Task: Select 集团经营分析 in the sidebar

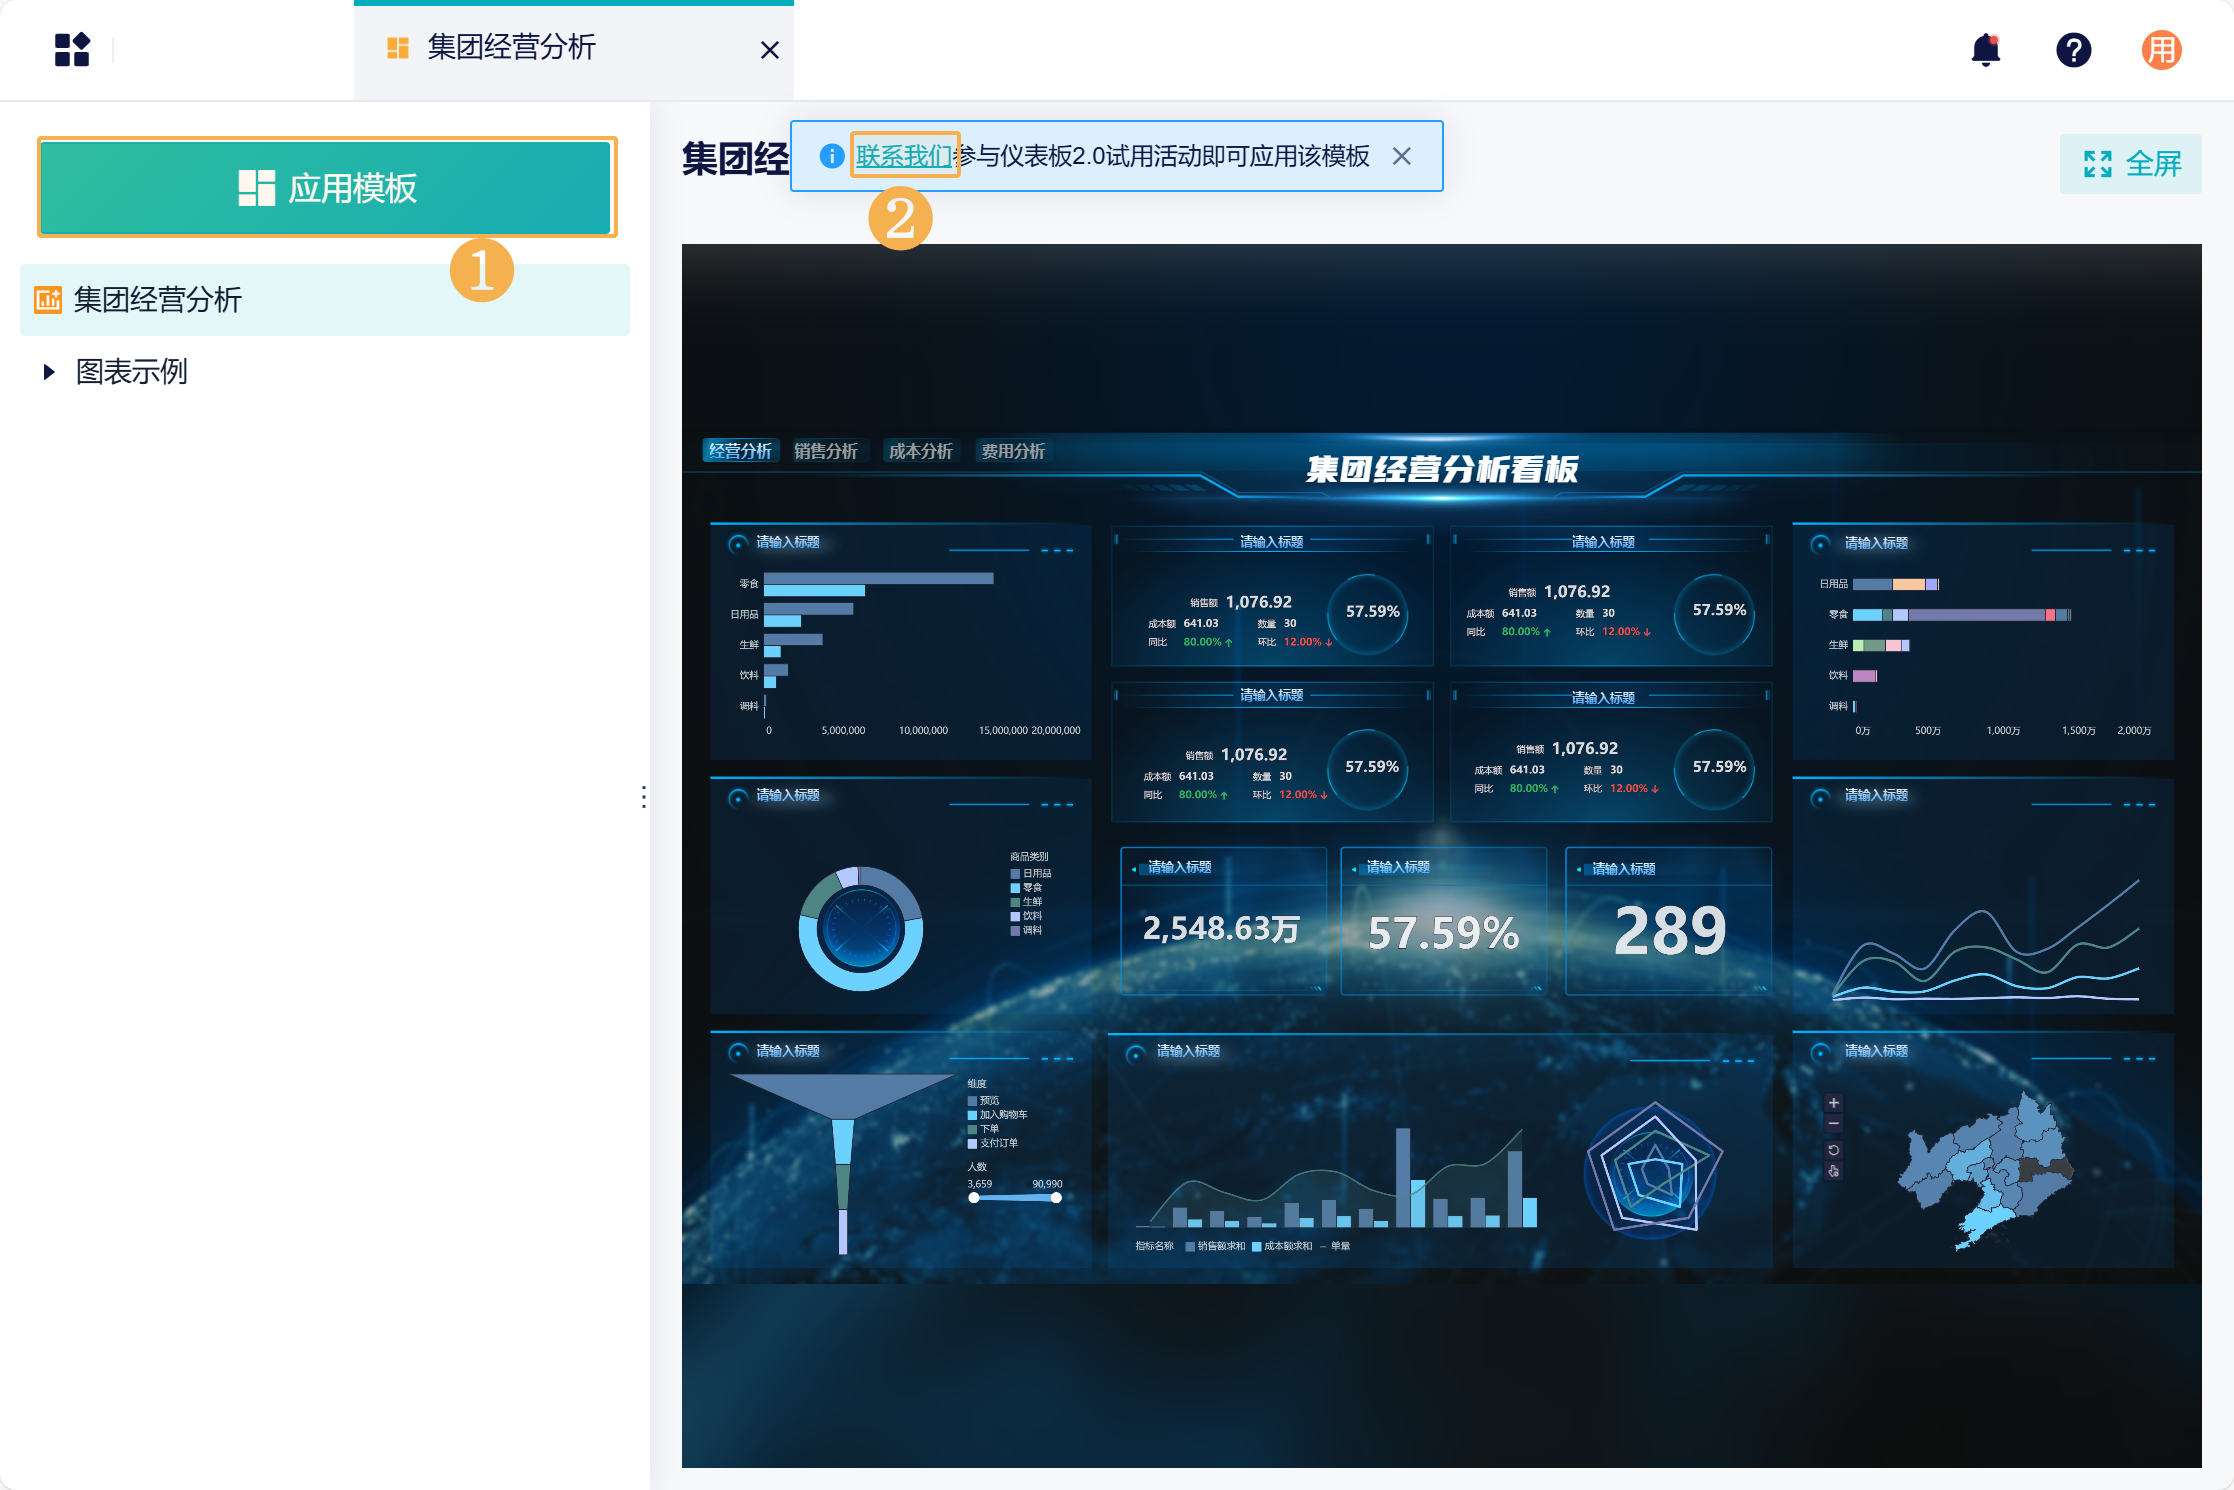Action: pyautogui.click(x=158, y=300)
